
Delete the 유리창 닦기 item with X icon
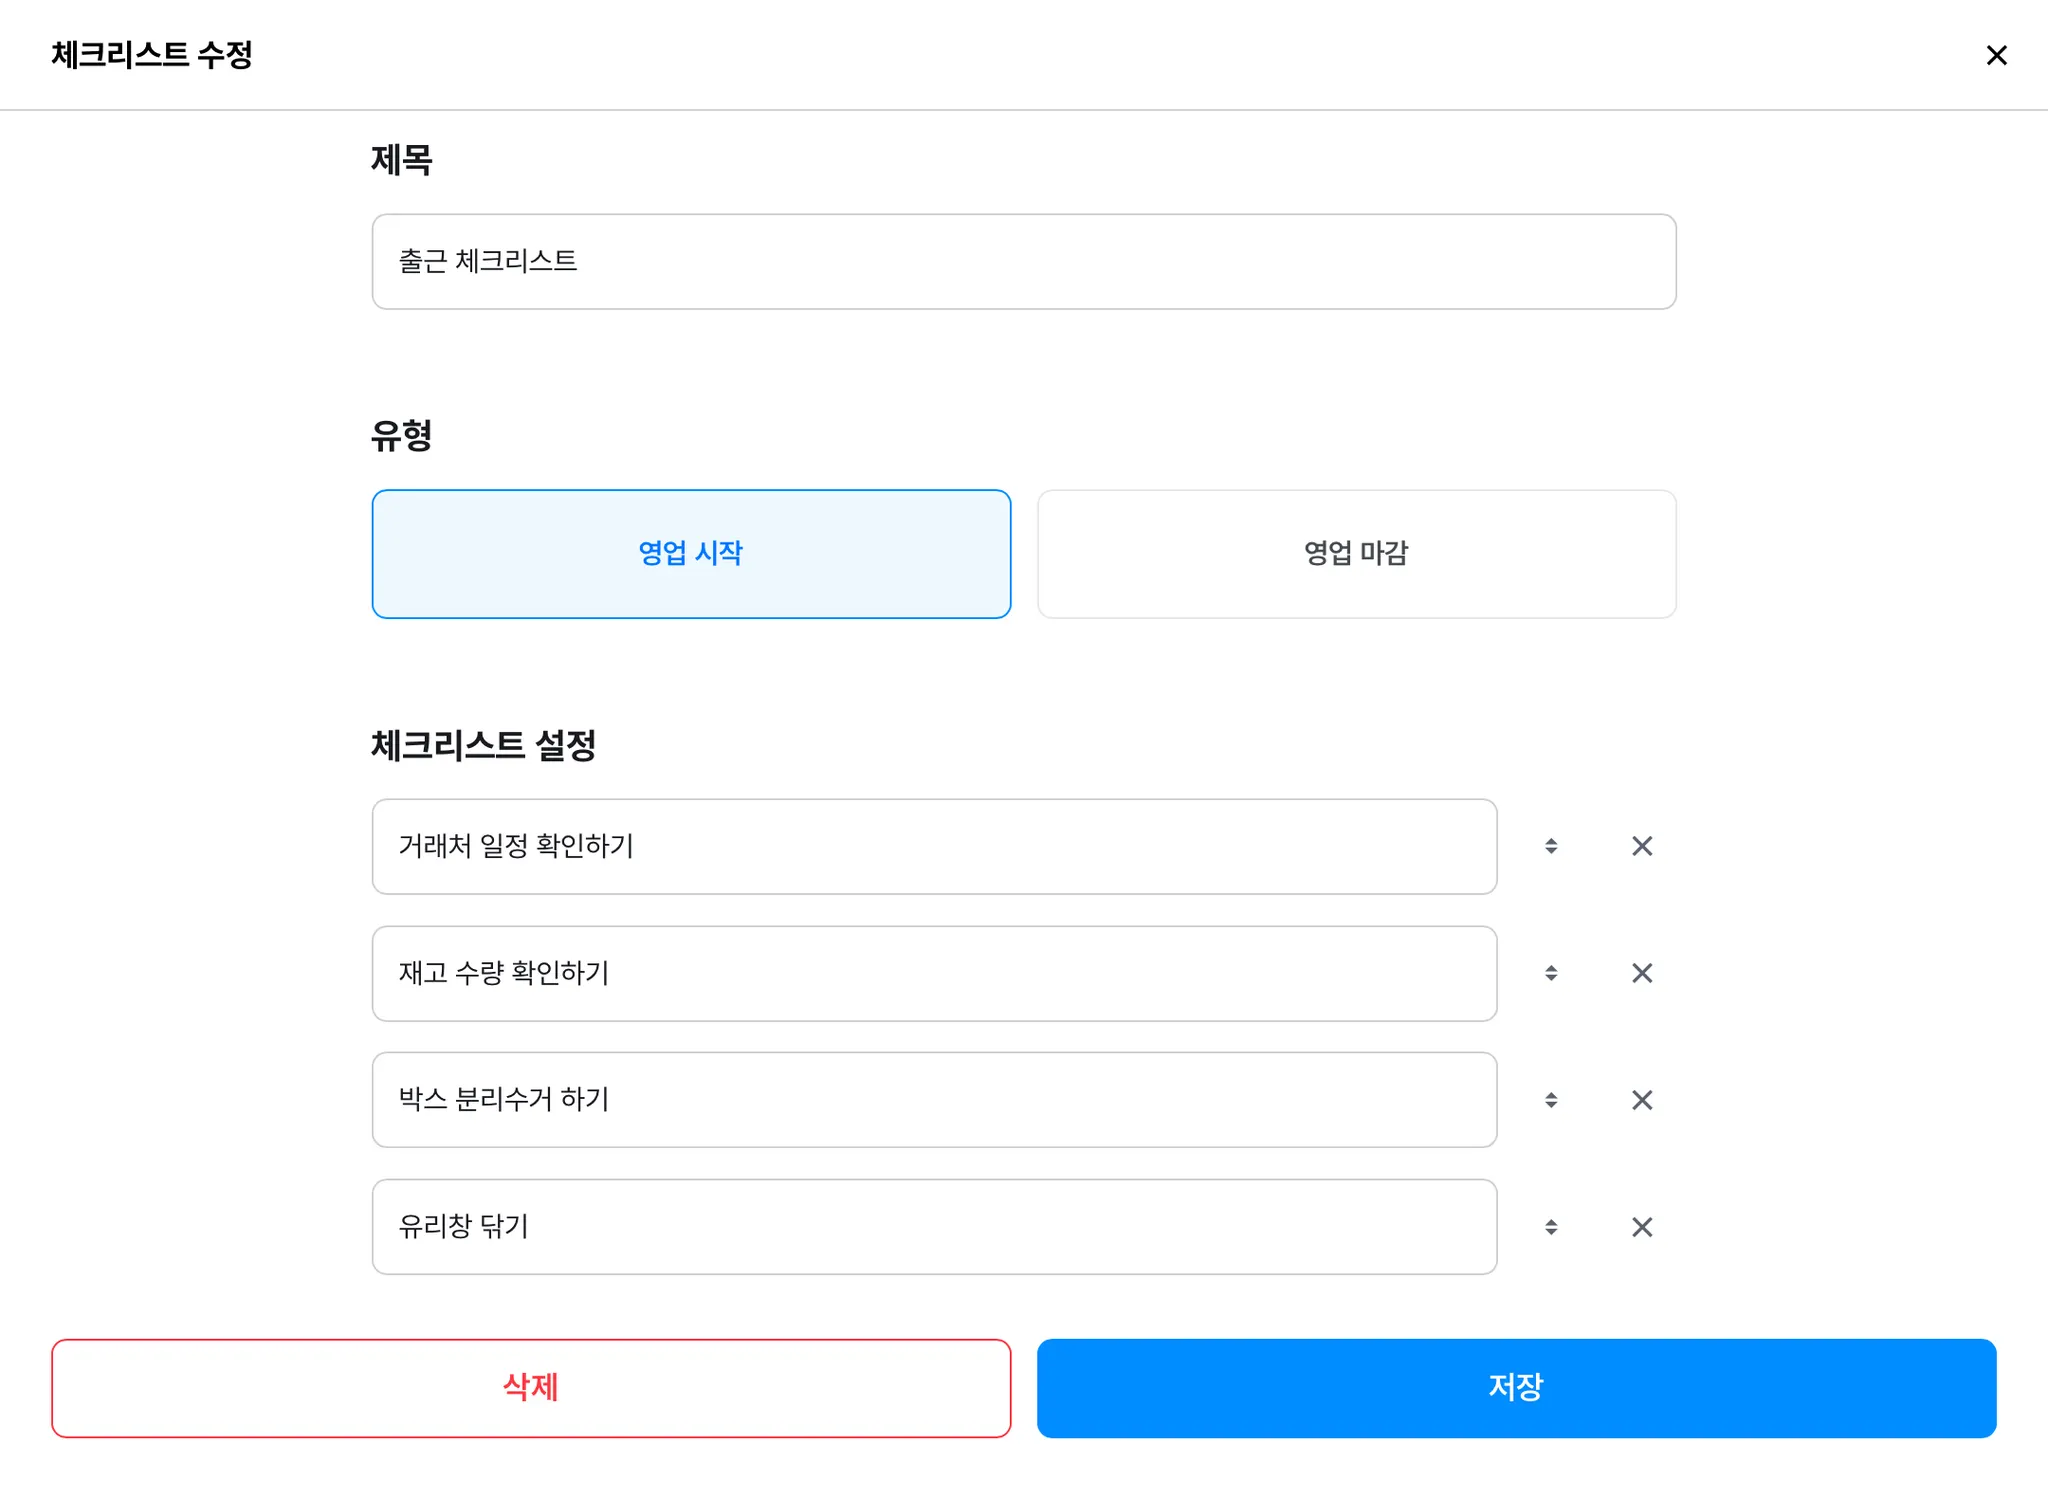[1641, 1227]
